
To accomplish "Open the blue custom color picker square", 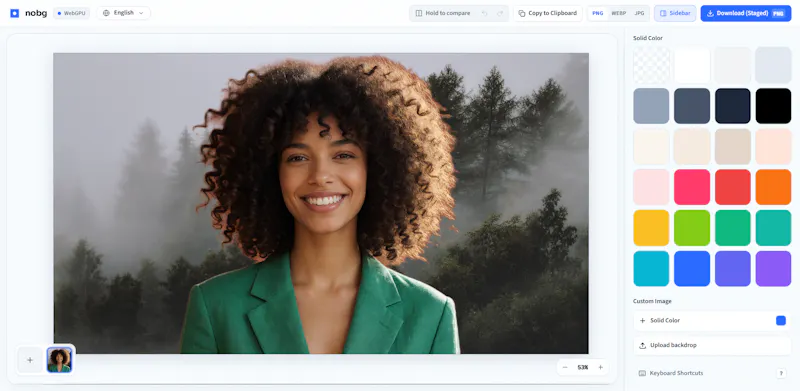I will point(781,321).
